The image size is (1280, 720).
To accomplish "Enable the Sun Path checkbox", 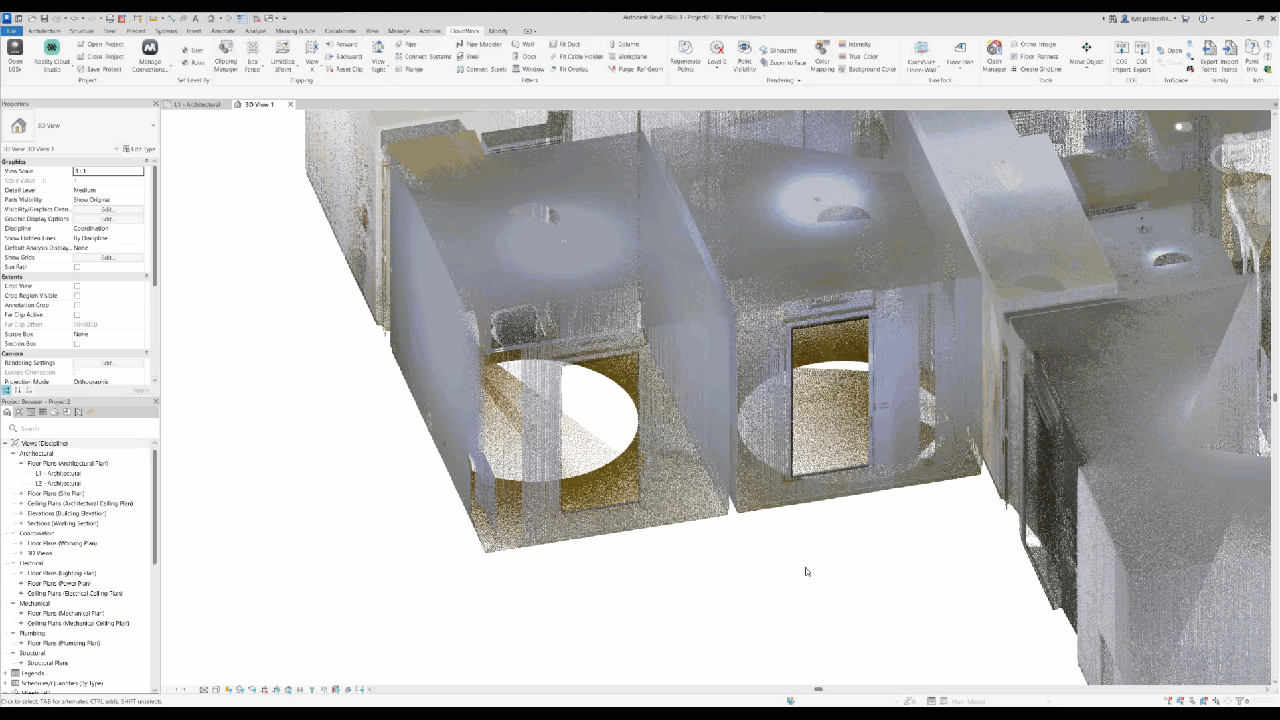I will pos(77,266).
